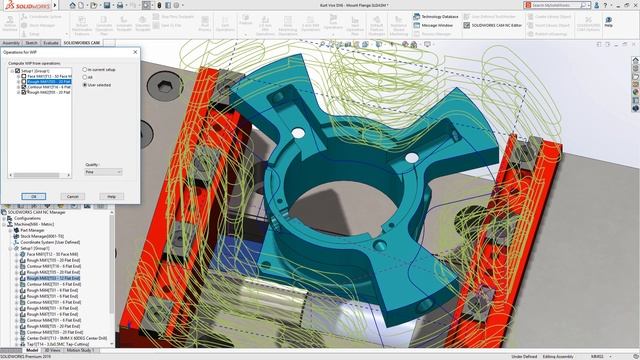Open Options via the gear icon
This screenshot has width=640, height=360.
[176, 5]
